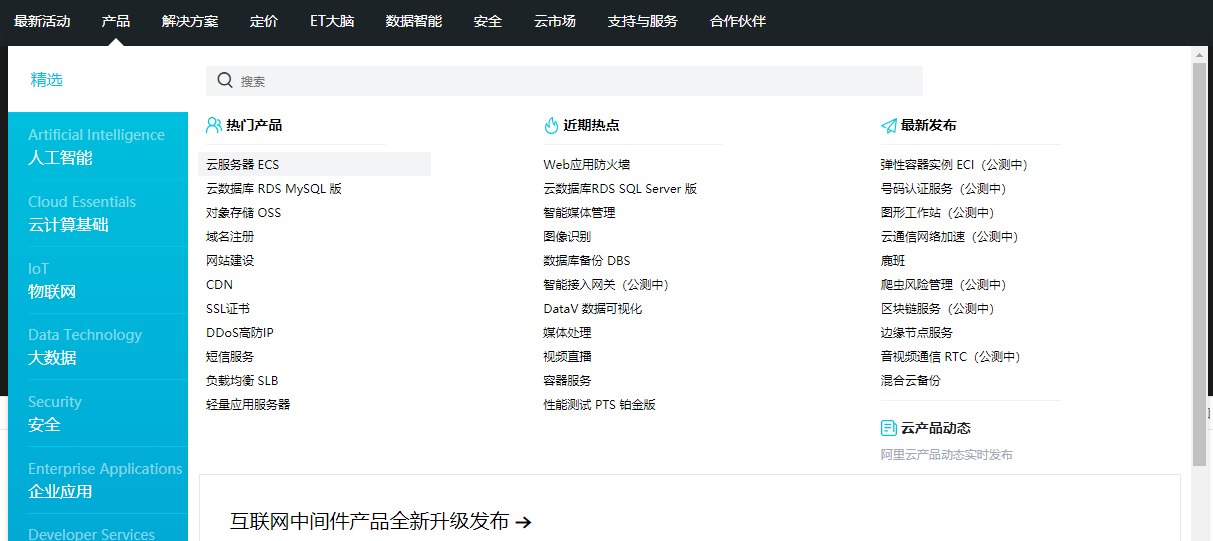Open 阿里云产品动态实时发布 link

[x=947, y=454]
